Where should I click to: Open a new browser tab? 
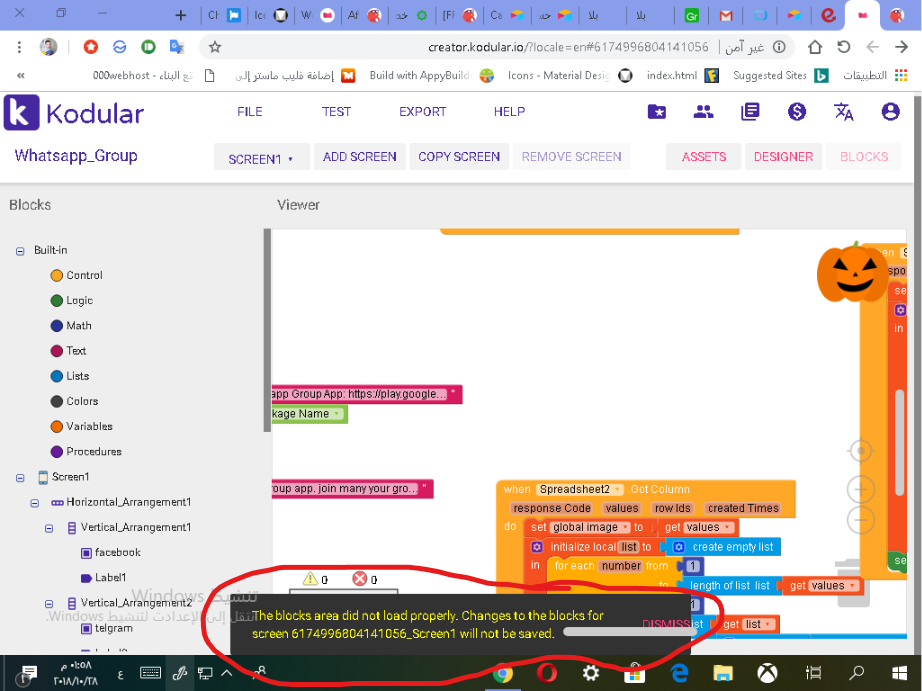point(181,15)
